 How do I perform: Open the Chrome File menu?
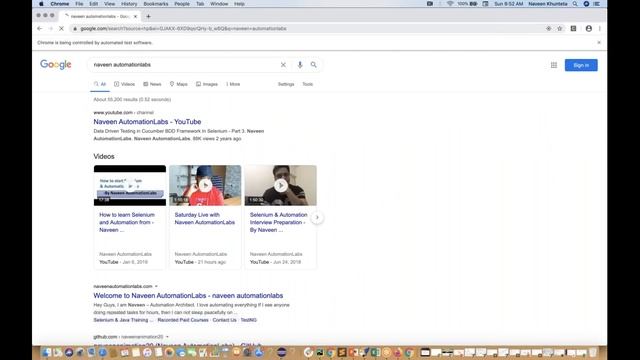pyautogui.click(x=79, y=4)
